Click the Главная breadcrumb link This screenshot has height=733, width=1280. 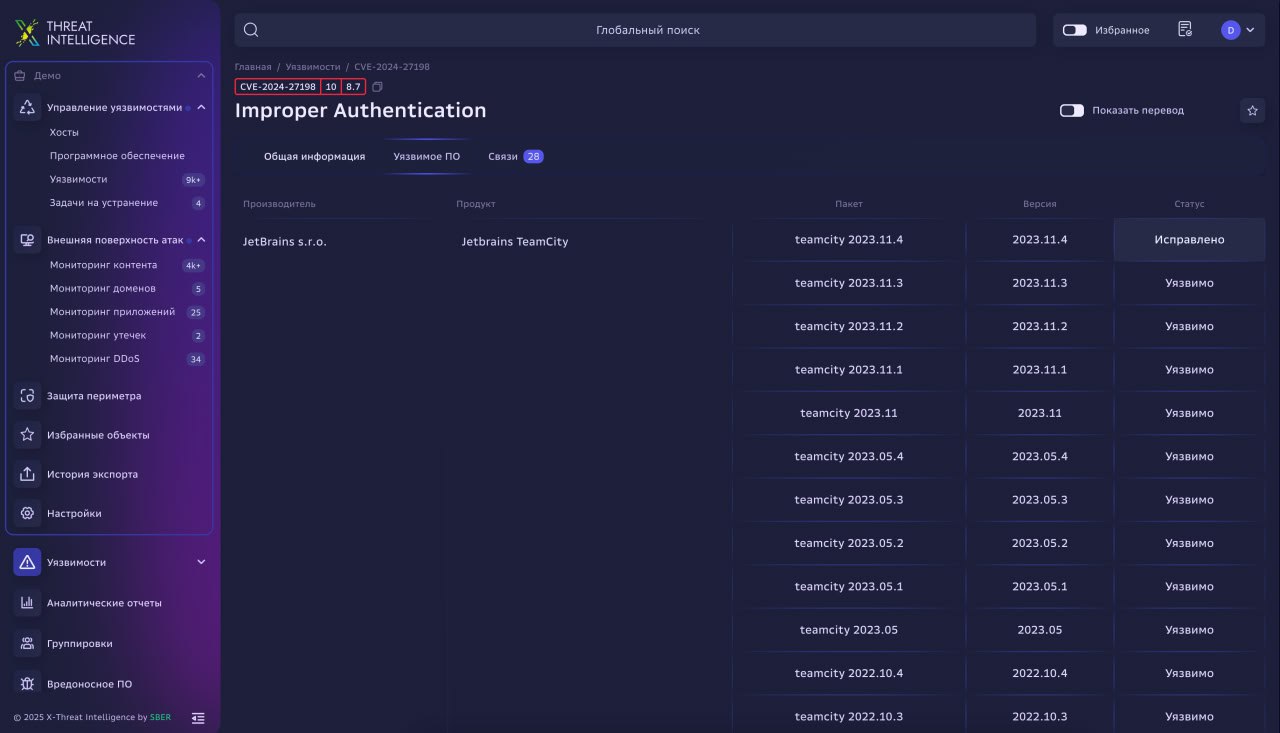click(253, 66)
